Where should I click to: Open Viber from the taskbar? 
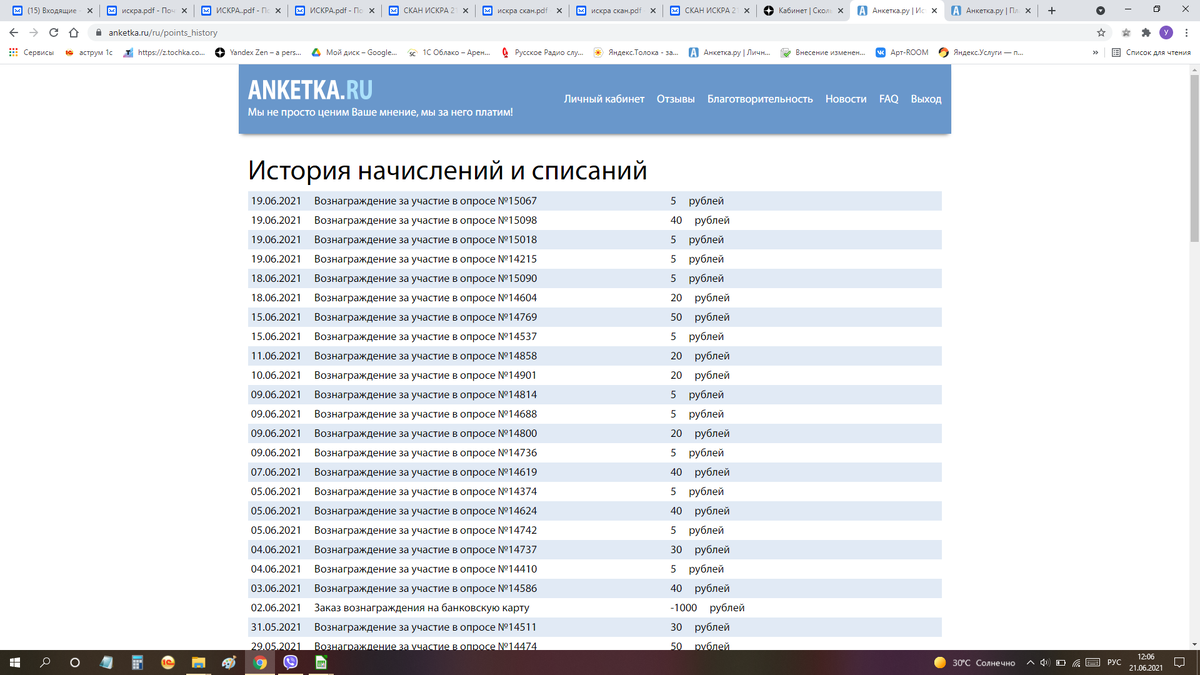point(290,662)
